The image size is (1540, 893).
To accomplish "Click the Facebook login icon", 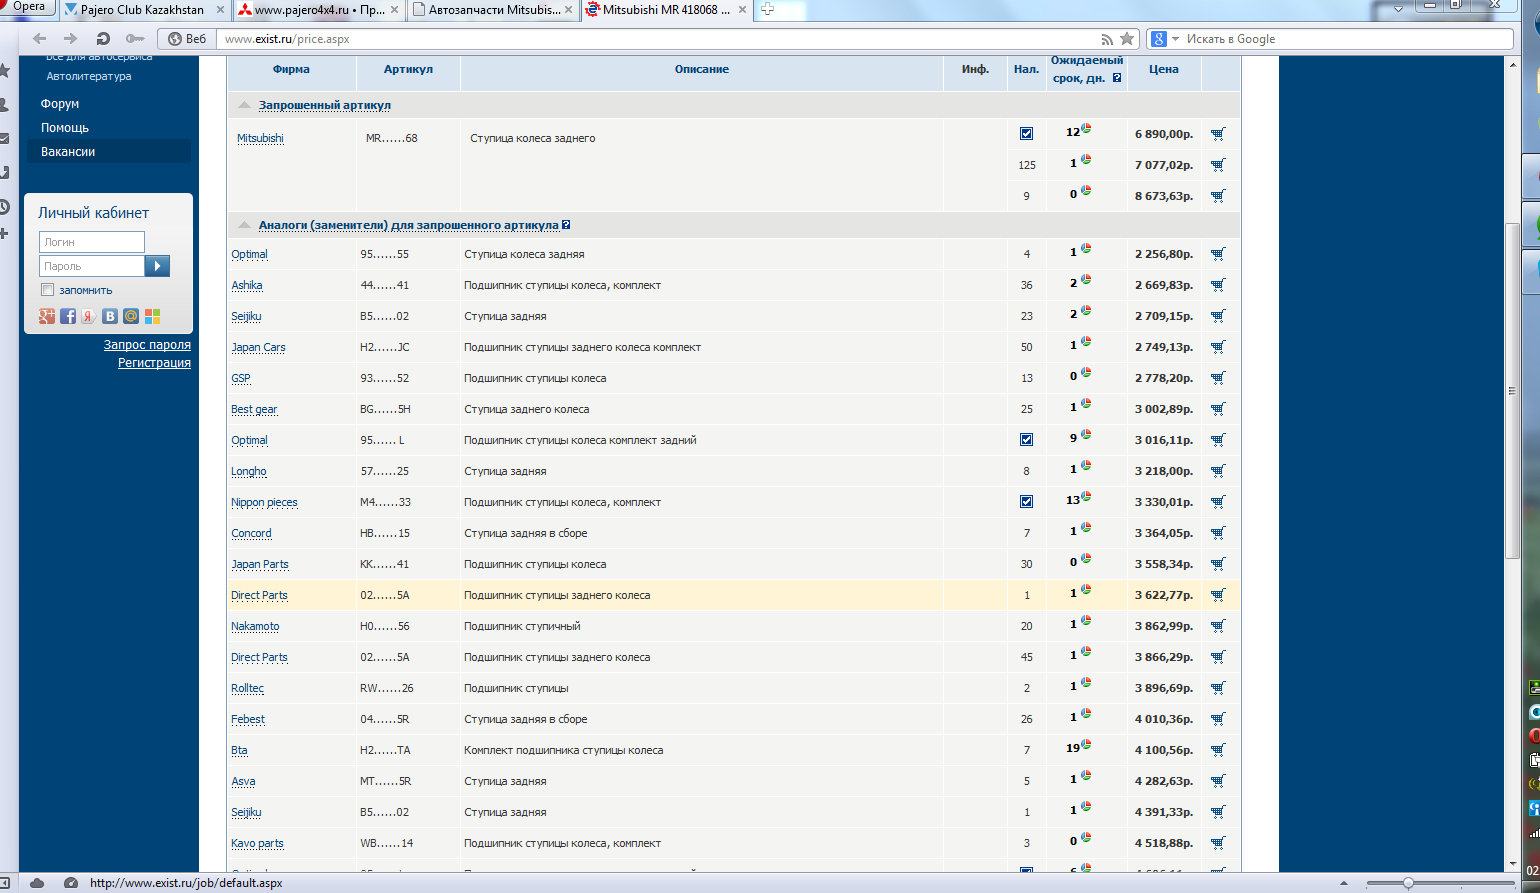I will [x=68, y=316].
